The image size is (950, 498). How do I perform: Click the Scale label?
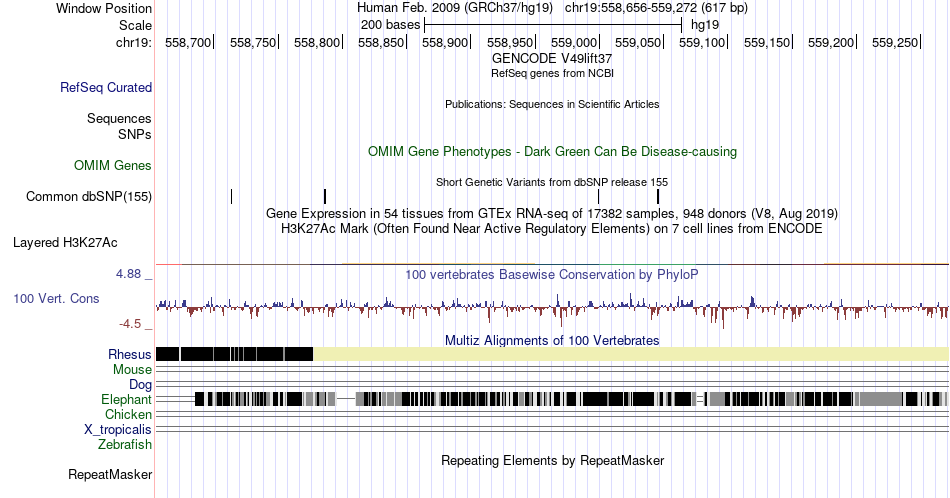[135, 25]
